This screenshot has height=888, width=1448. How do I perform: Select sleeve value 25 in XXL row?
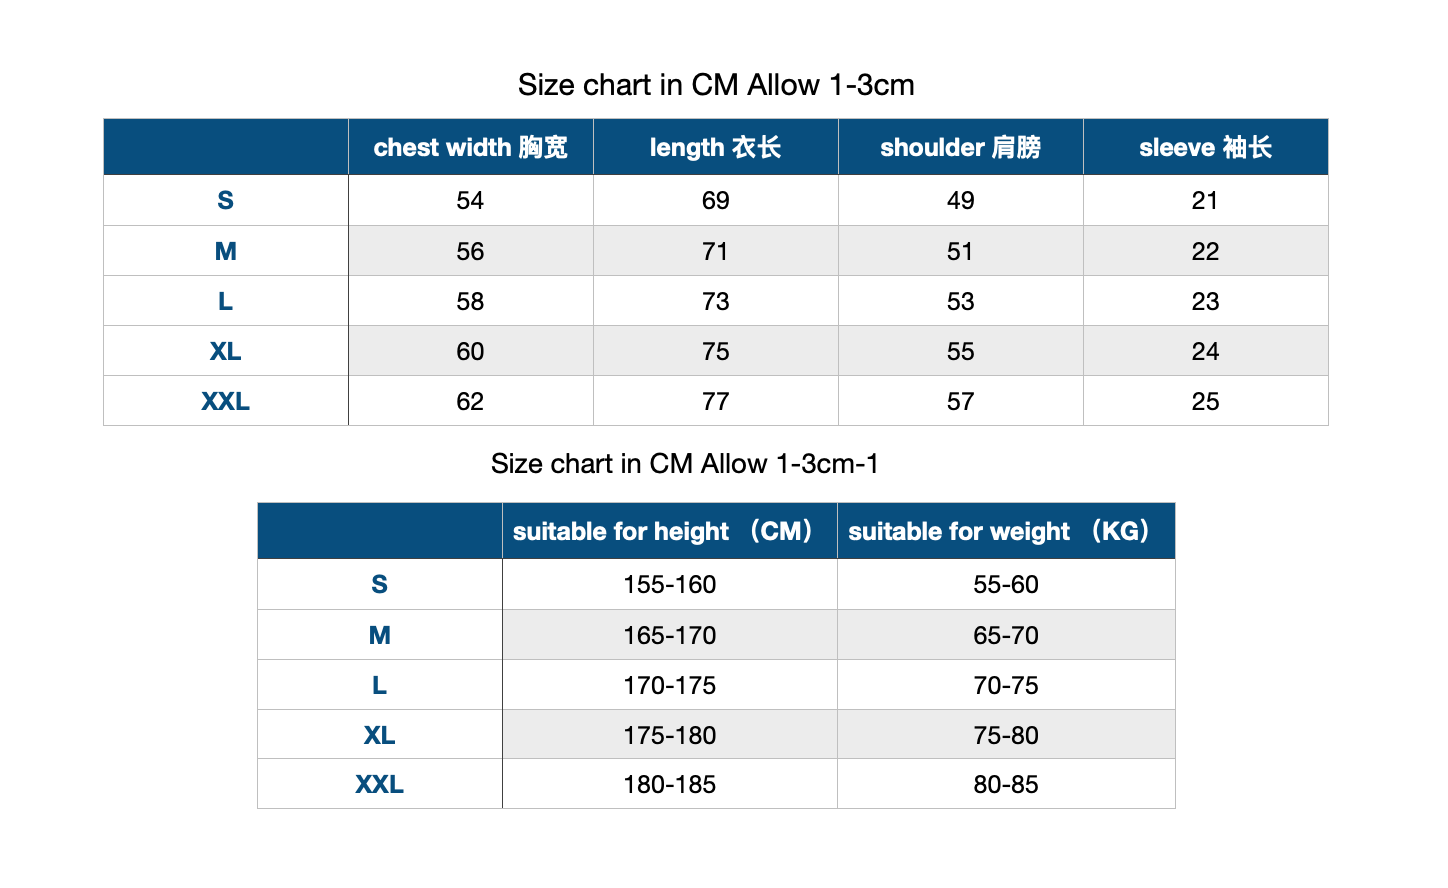pyautogui.click(x=1206, y=401)
